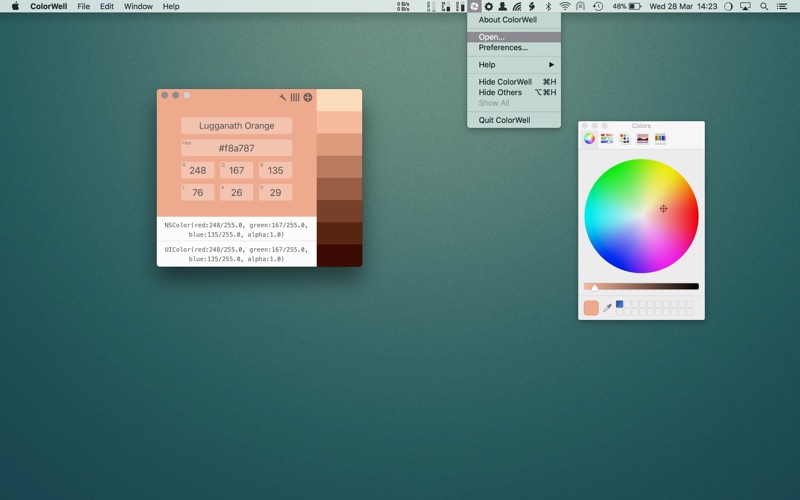
Task: Click the Lugganath Orange color name field
Action: pyautogui.click(x=237, y=126)
